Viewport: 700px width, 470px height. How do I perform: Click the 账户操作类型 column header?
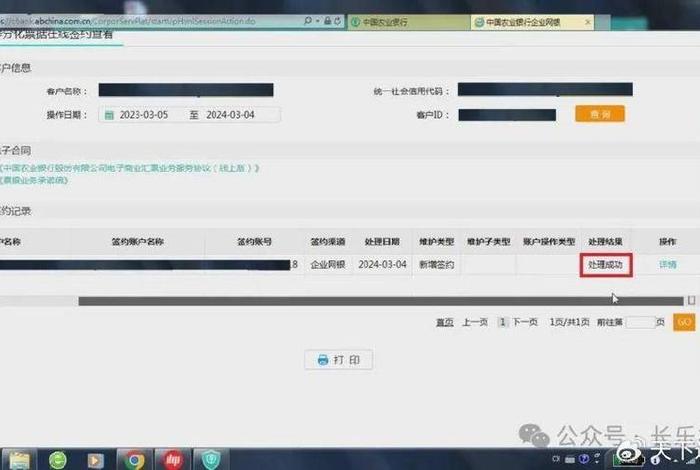(x=549, y=242)
